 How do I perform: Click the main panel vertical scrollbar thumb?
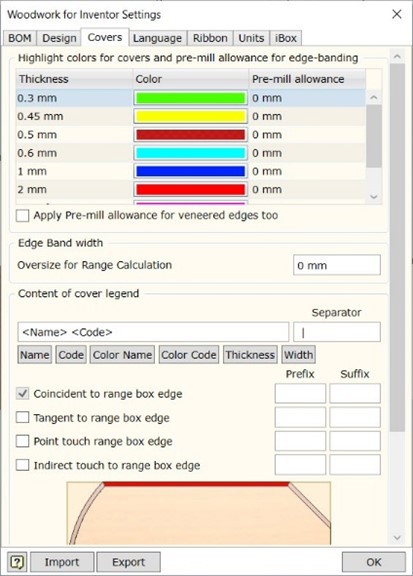click(397, 248)
